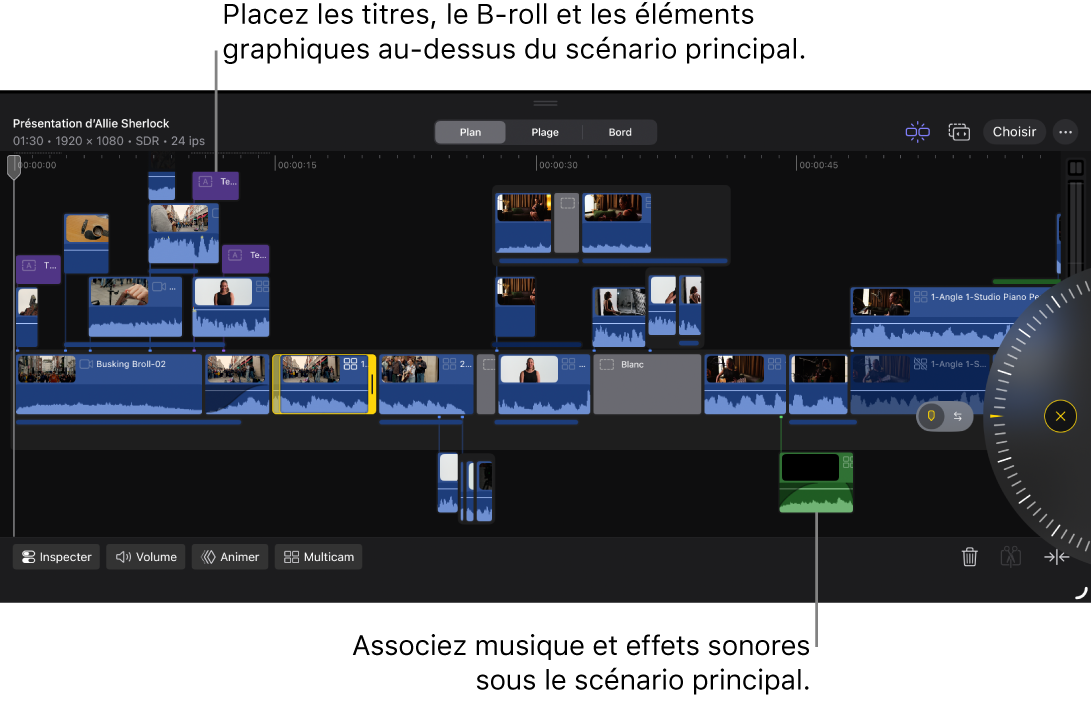The height and width of the screenshot is (702, 1091).
Task: Select the connect clip icon beside Choisir
Action: [959, 131]
